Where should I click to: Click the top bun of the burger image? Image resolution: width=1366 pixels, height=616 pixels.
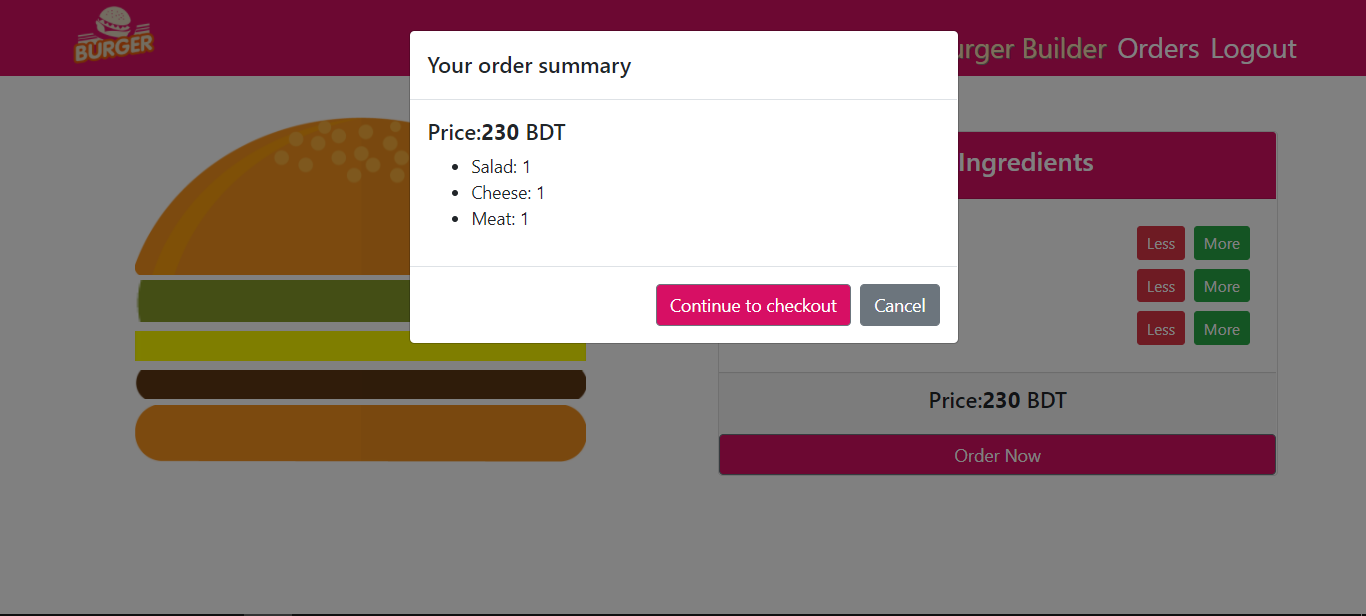(272, 200)
